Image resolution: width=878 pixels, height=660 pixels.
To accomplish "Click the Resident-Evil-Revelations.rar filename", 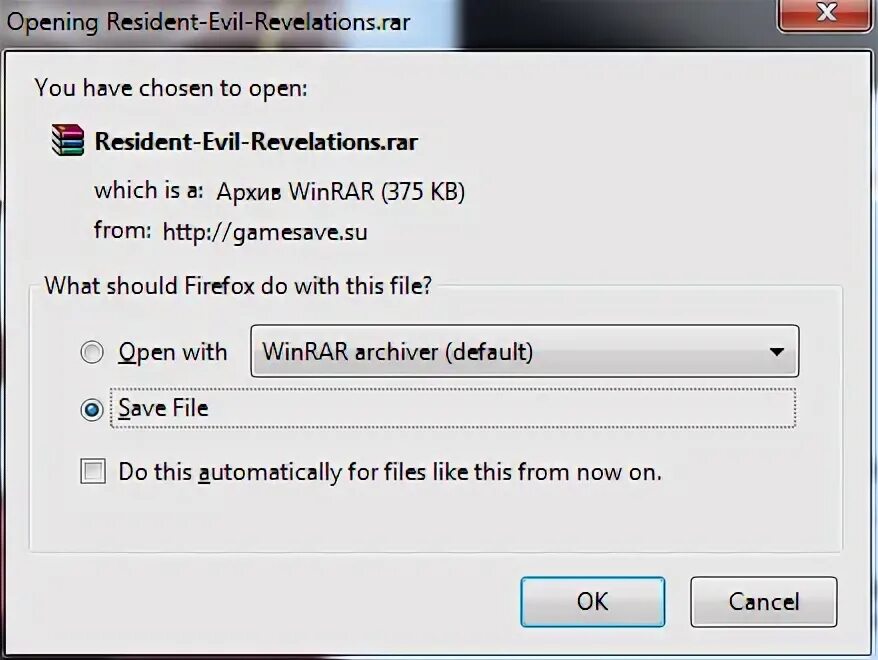I will point(256,142).
